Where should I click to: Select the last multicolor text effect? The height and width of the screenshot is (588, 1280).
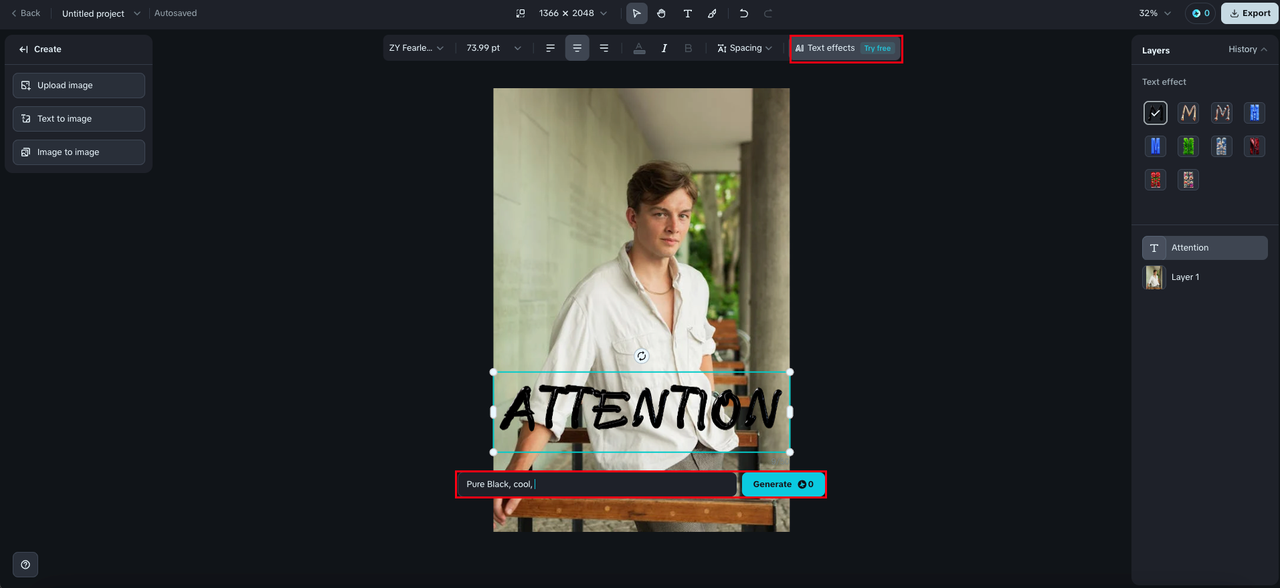click(x=1188, y=180)
